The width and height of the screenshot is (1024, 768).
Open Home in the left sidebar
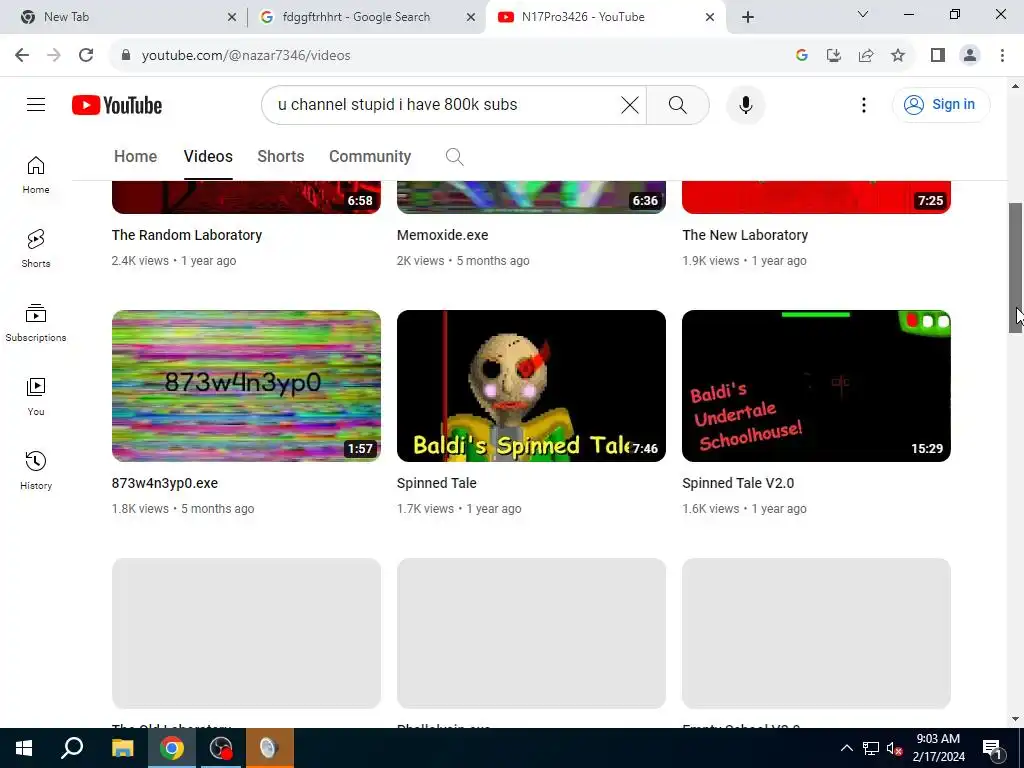coord(36,175)
